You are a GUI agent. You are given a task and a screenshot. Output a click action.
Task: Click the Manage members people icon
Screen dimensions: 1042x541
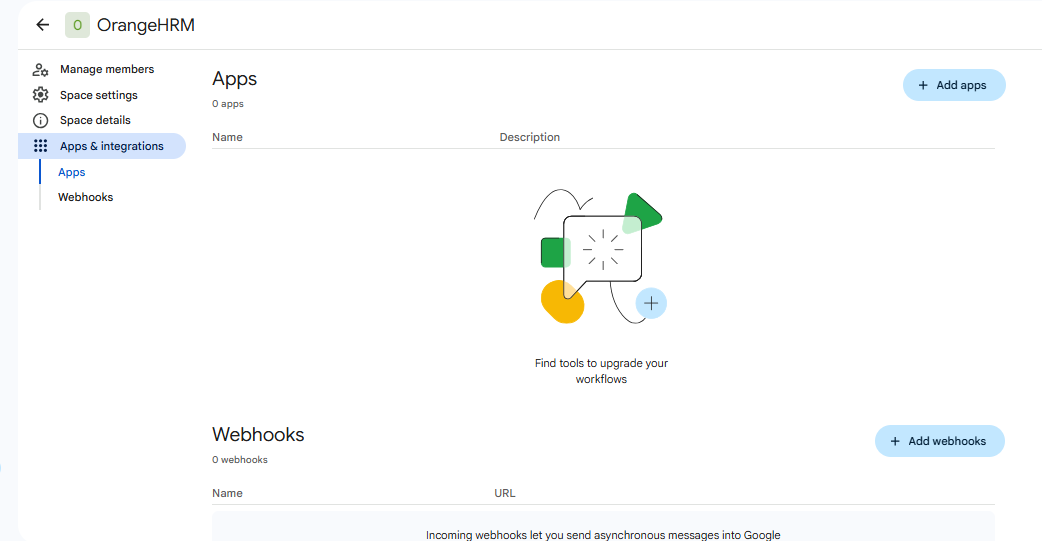pos(41,69)
